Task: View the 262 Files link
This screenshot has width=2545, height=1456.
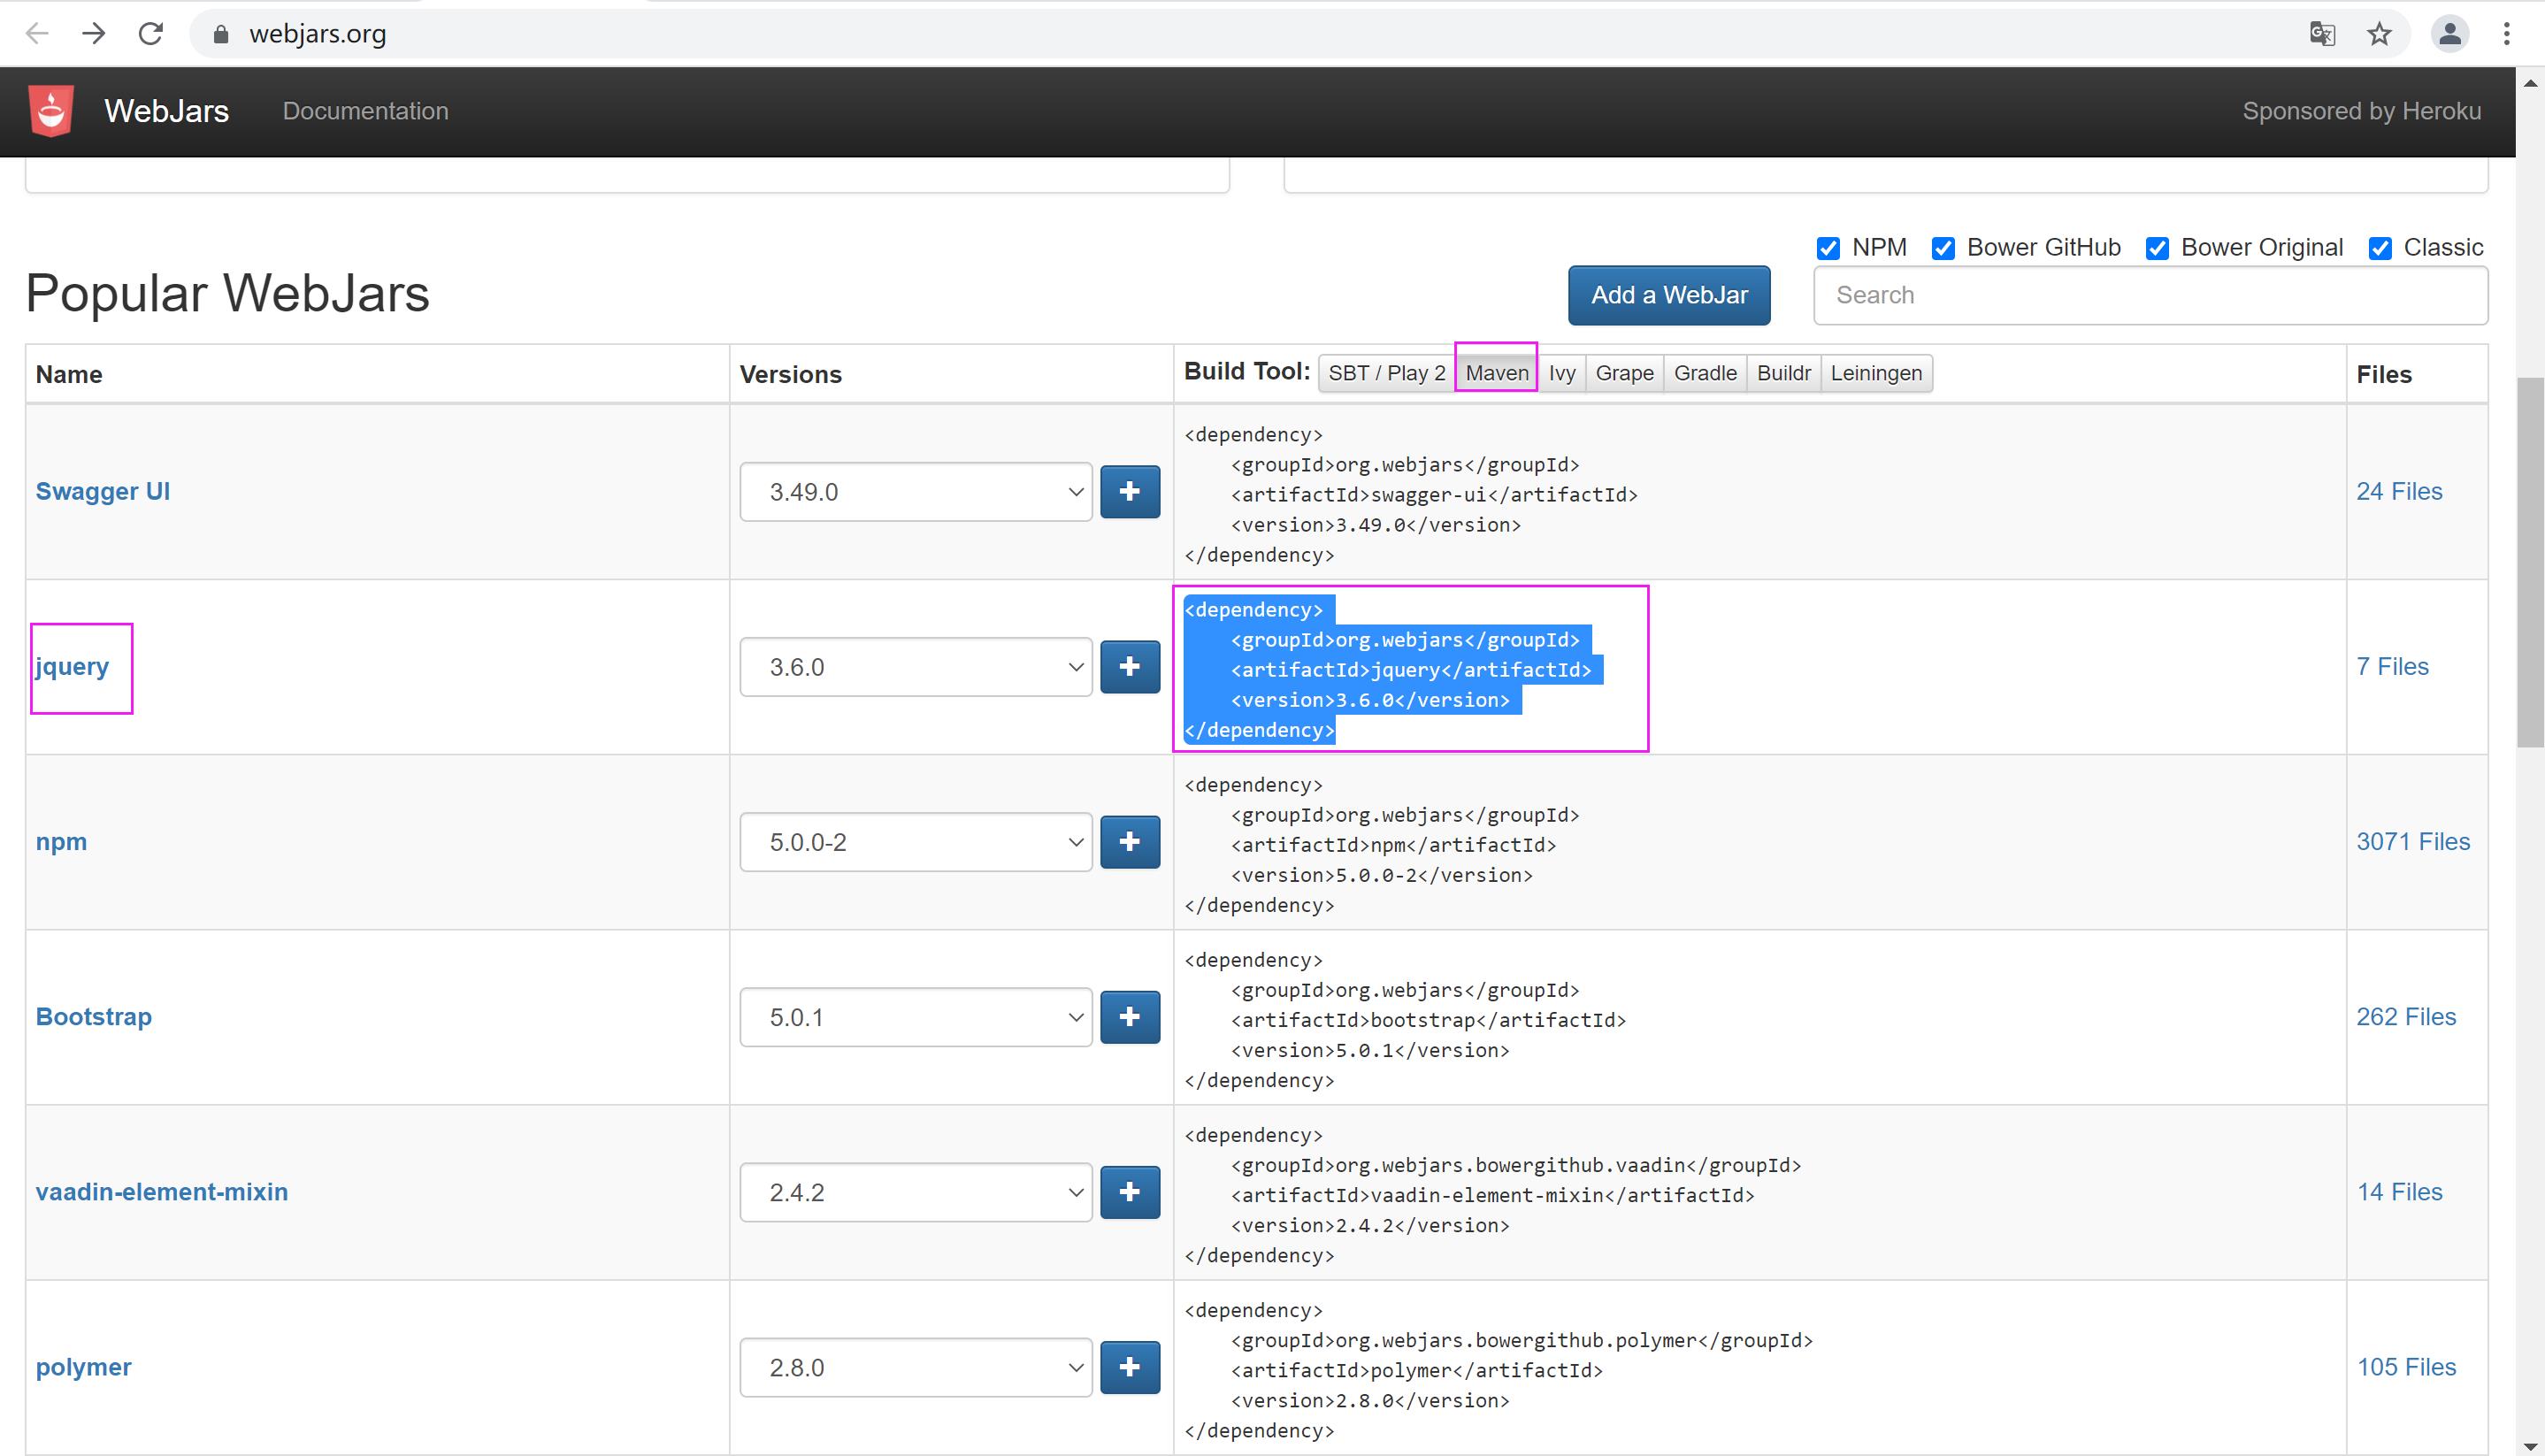Action: tap(2406, 1016)
